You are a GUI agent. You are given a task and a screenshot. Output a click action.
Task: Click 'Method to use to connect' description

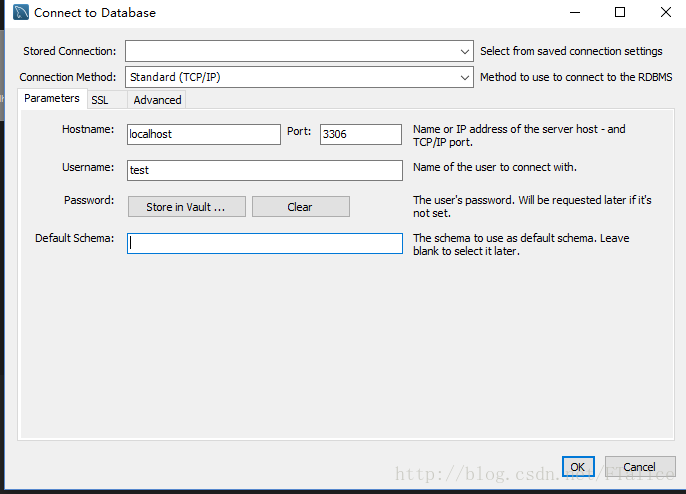[x=576, y=77]
